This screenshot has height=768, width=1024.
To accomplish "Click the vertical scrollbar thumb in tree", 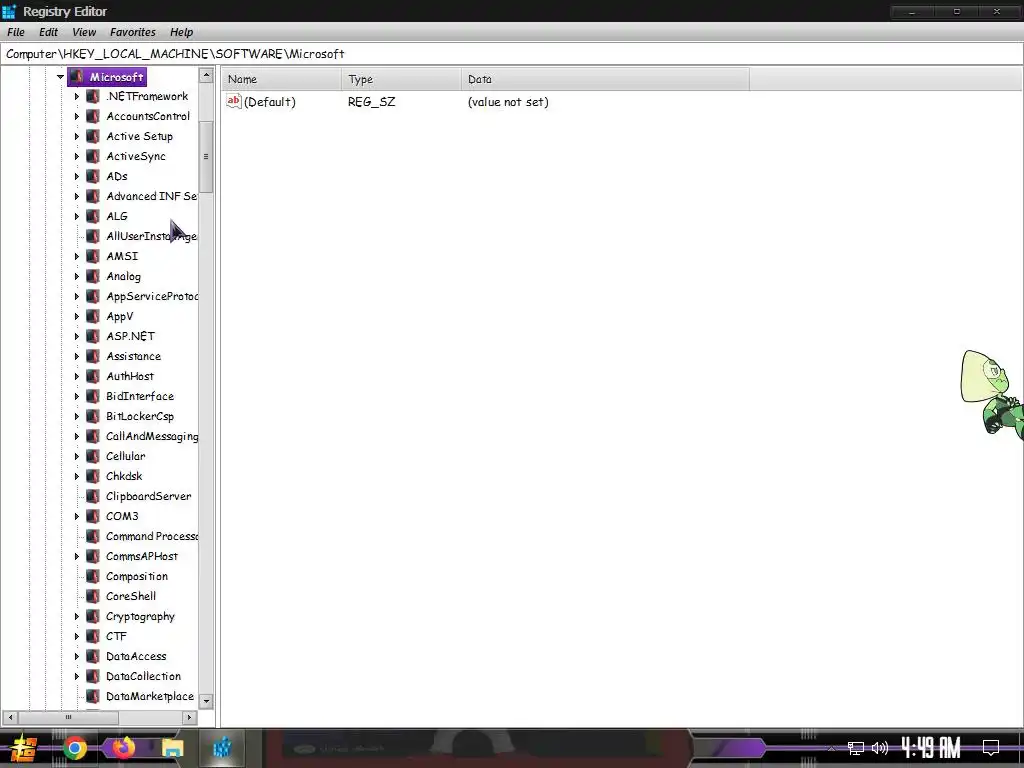I will click(206, 157).
